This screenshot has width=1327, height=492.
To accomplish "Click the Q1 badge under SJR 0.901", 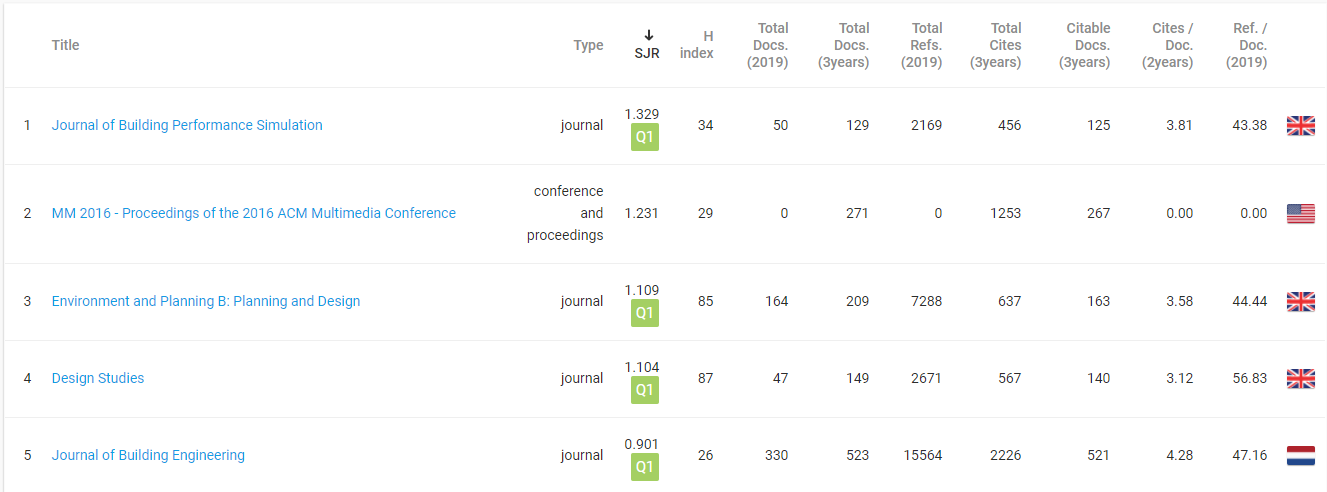I will (645, 468).
